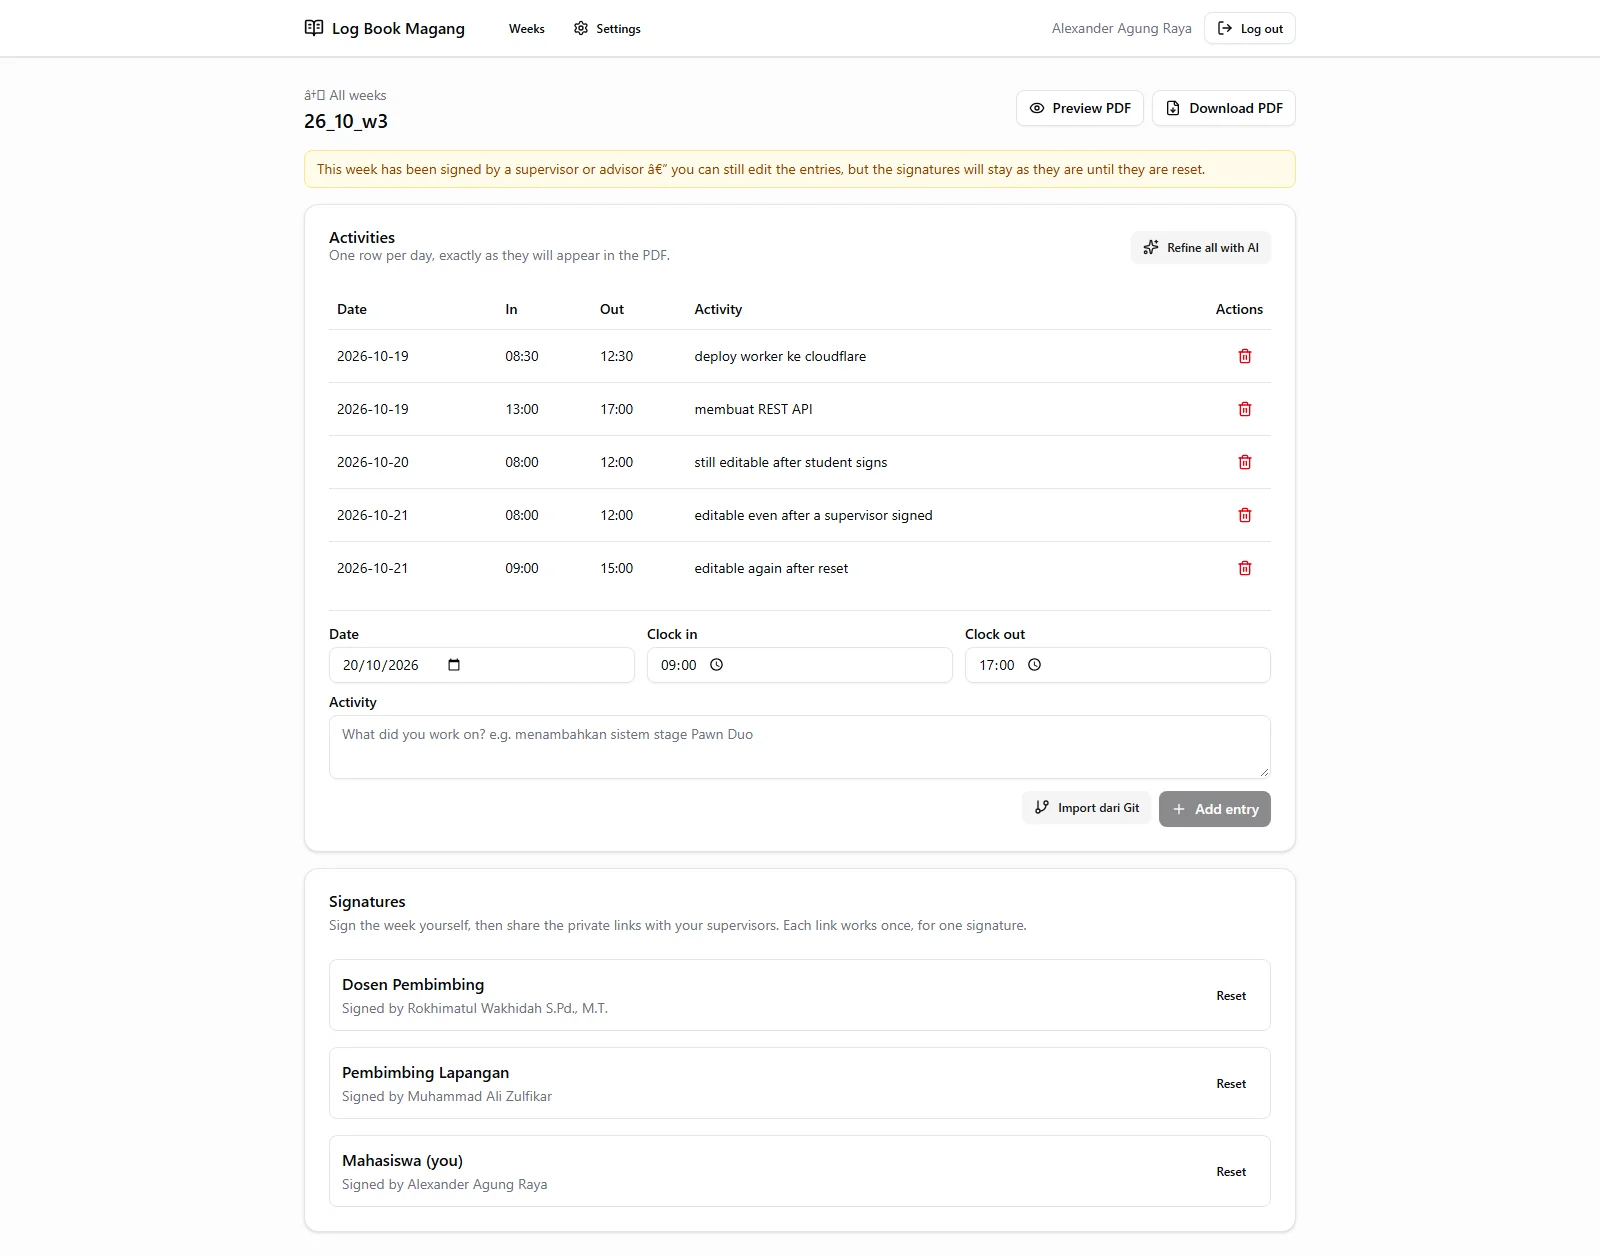Add entry to the activities table
Screen dimensions: 1600x1256
click(x=1215, y=809)
